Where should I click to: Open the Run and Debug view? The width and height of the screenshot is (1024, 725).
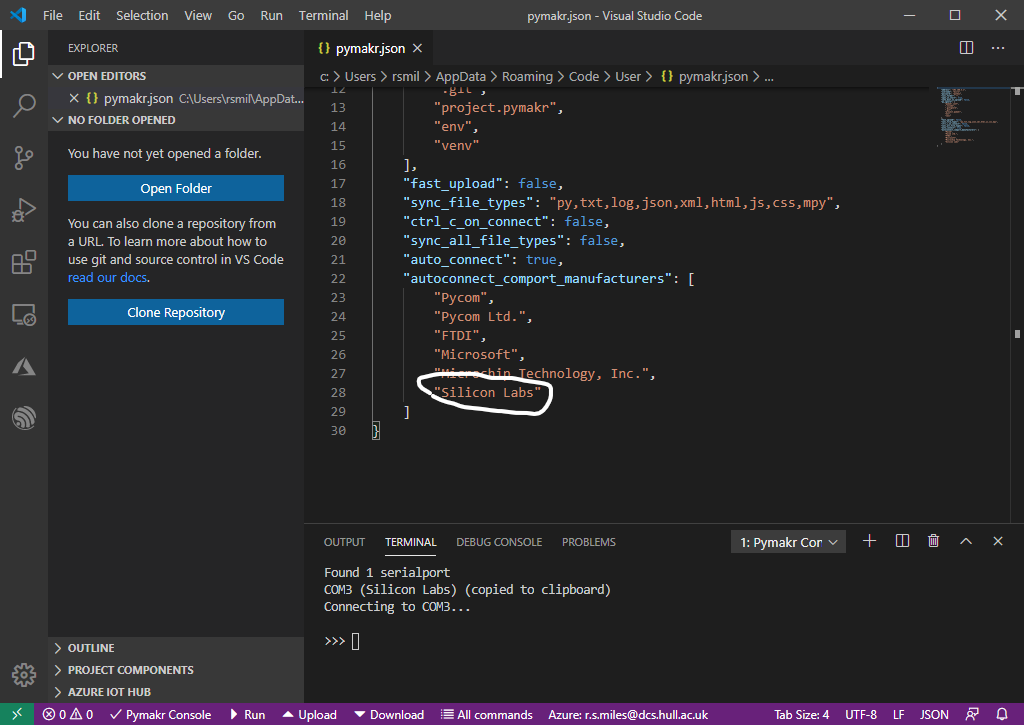[24, 210]
